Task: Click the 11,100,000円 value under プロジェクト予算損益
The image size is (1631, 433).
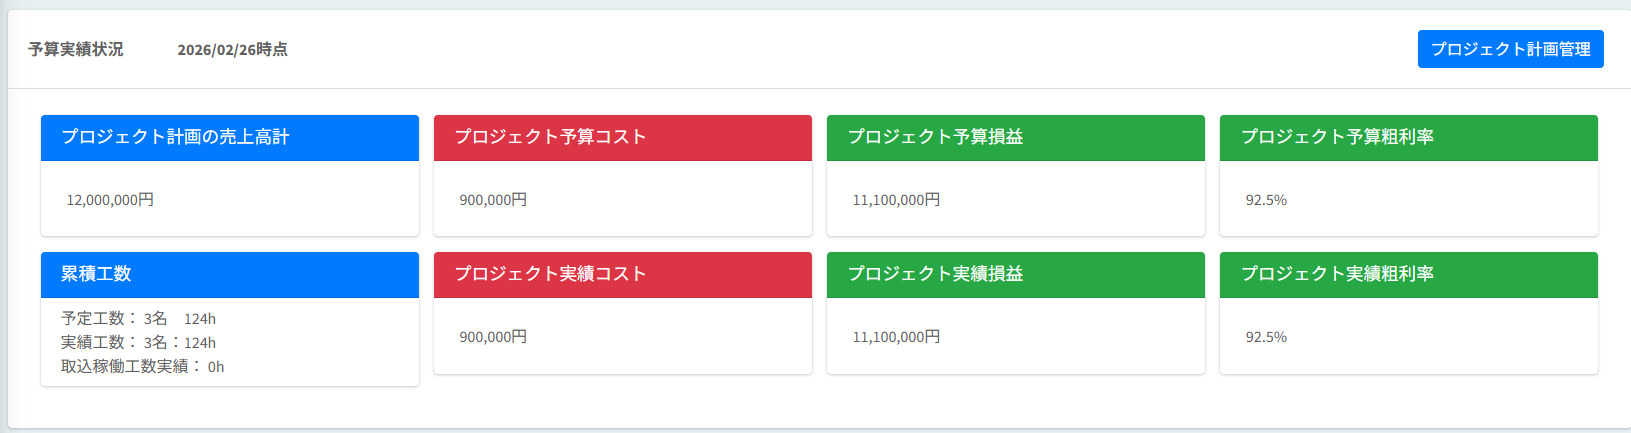Action: pos(896,200)
